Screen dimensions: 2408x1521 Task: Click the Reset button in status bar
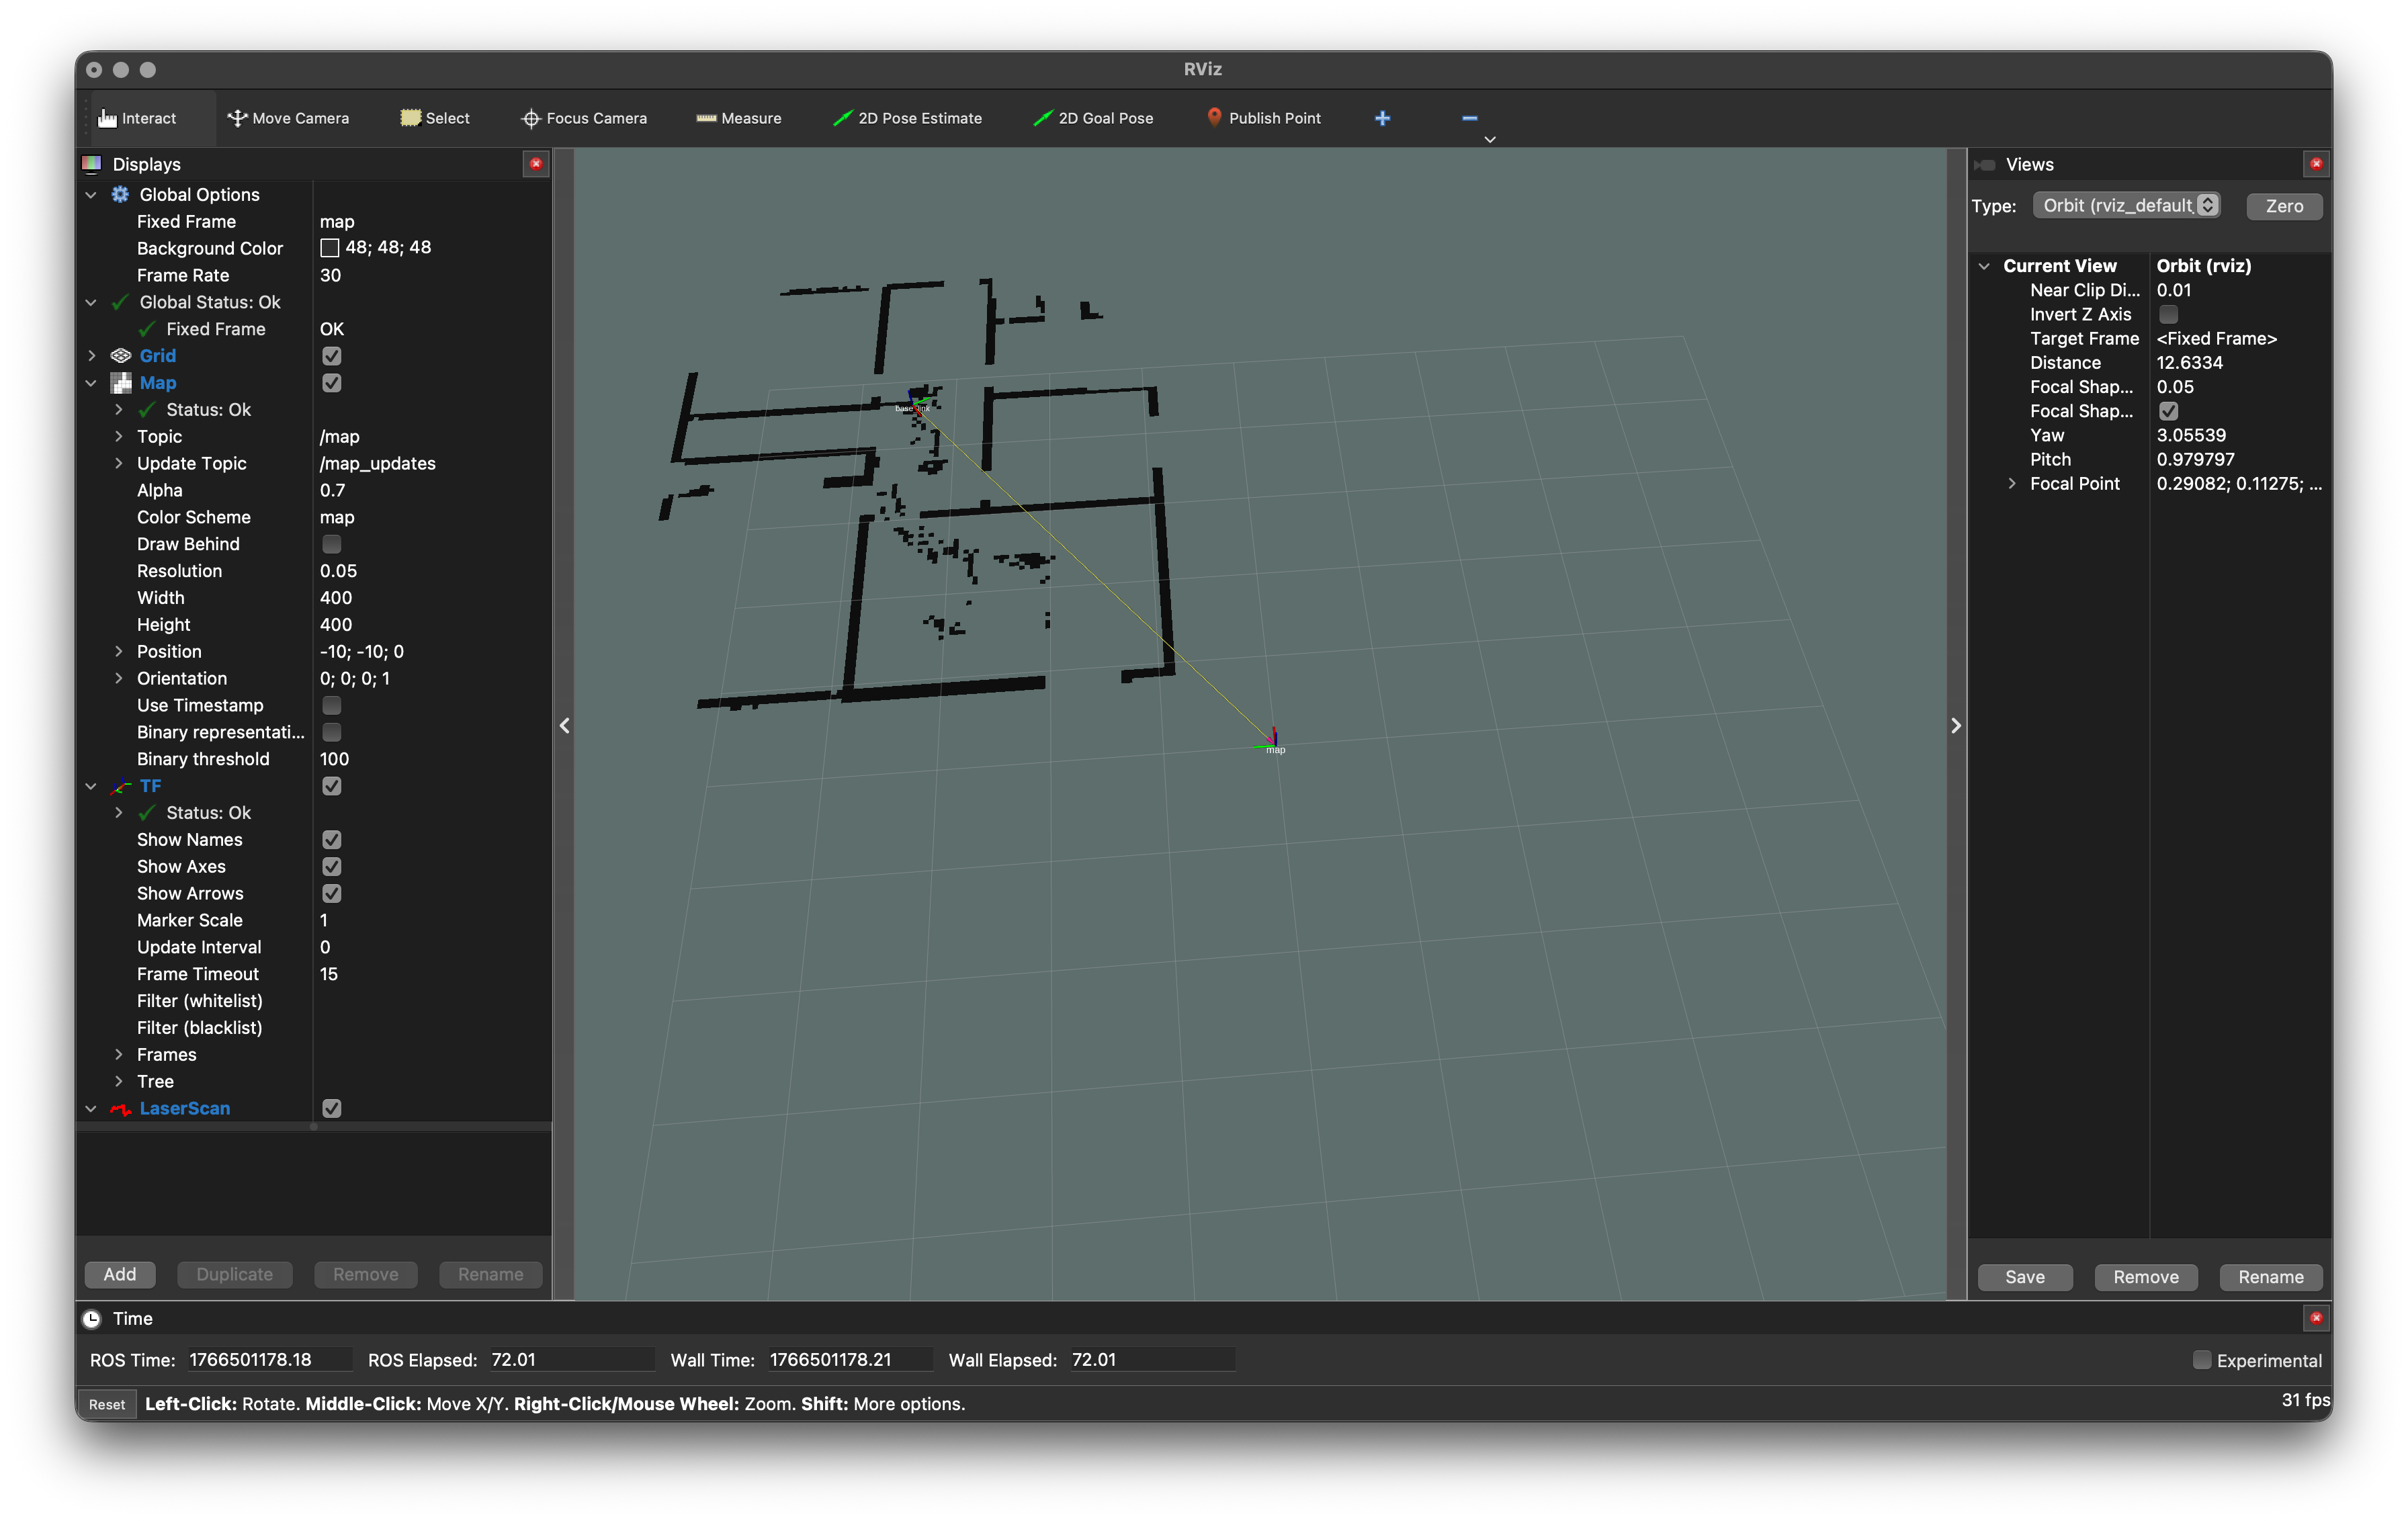pos(107,1404)
